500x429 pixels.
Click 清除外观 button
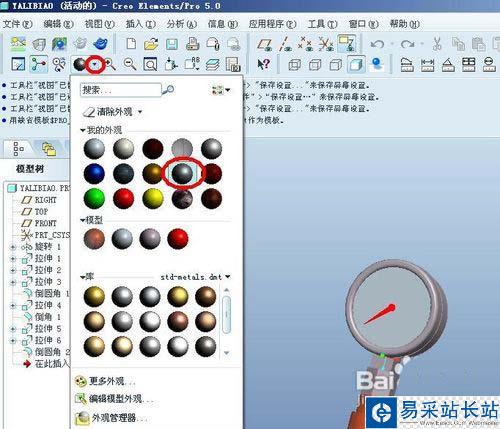[x=108, y=112]
